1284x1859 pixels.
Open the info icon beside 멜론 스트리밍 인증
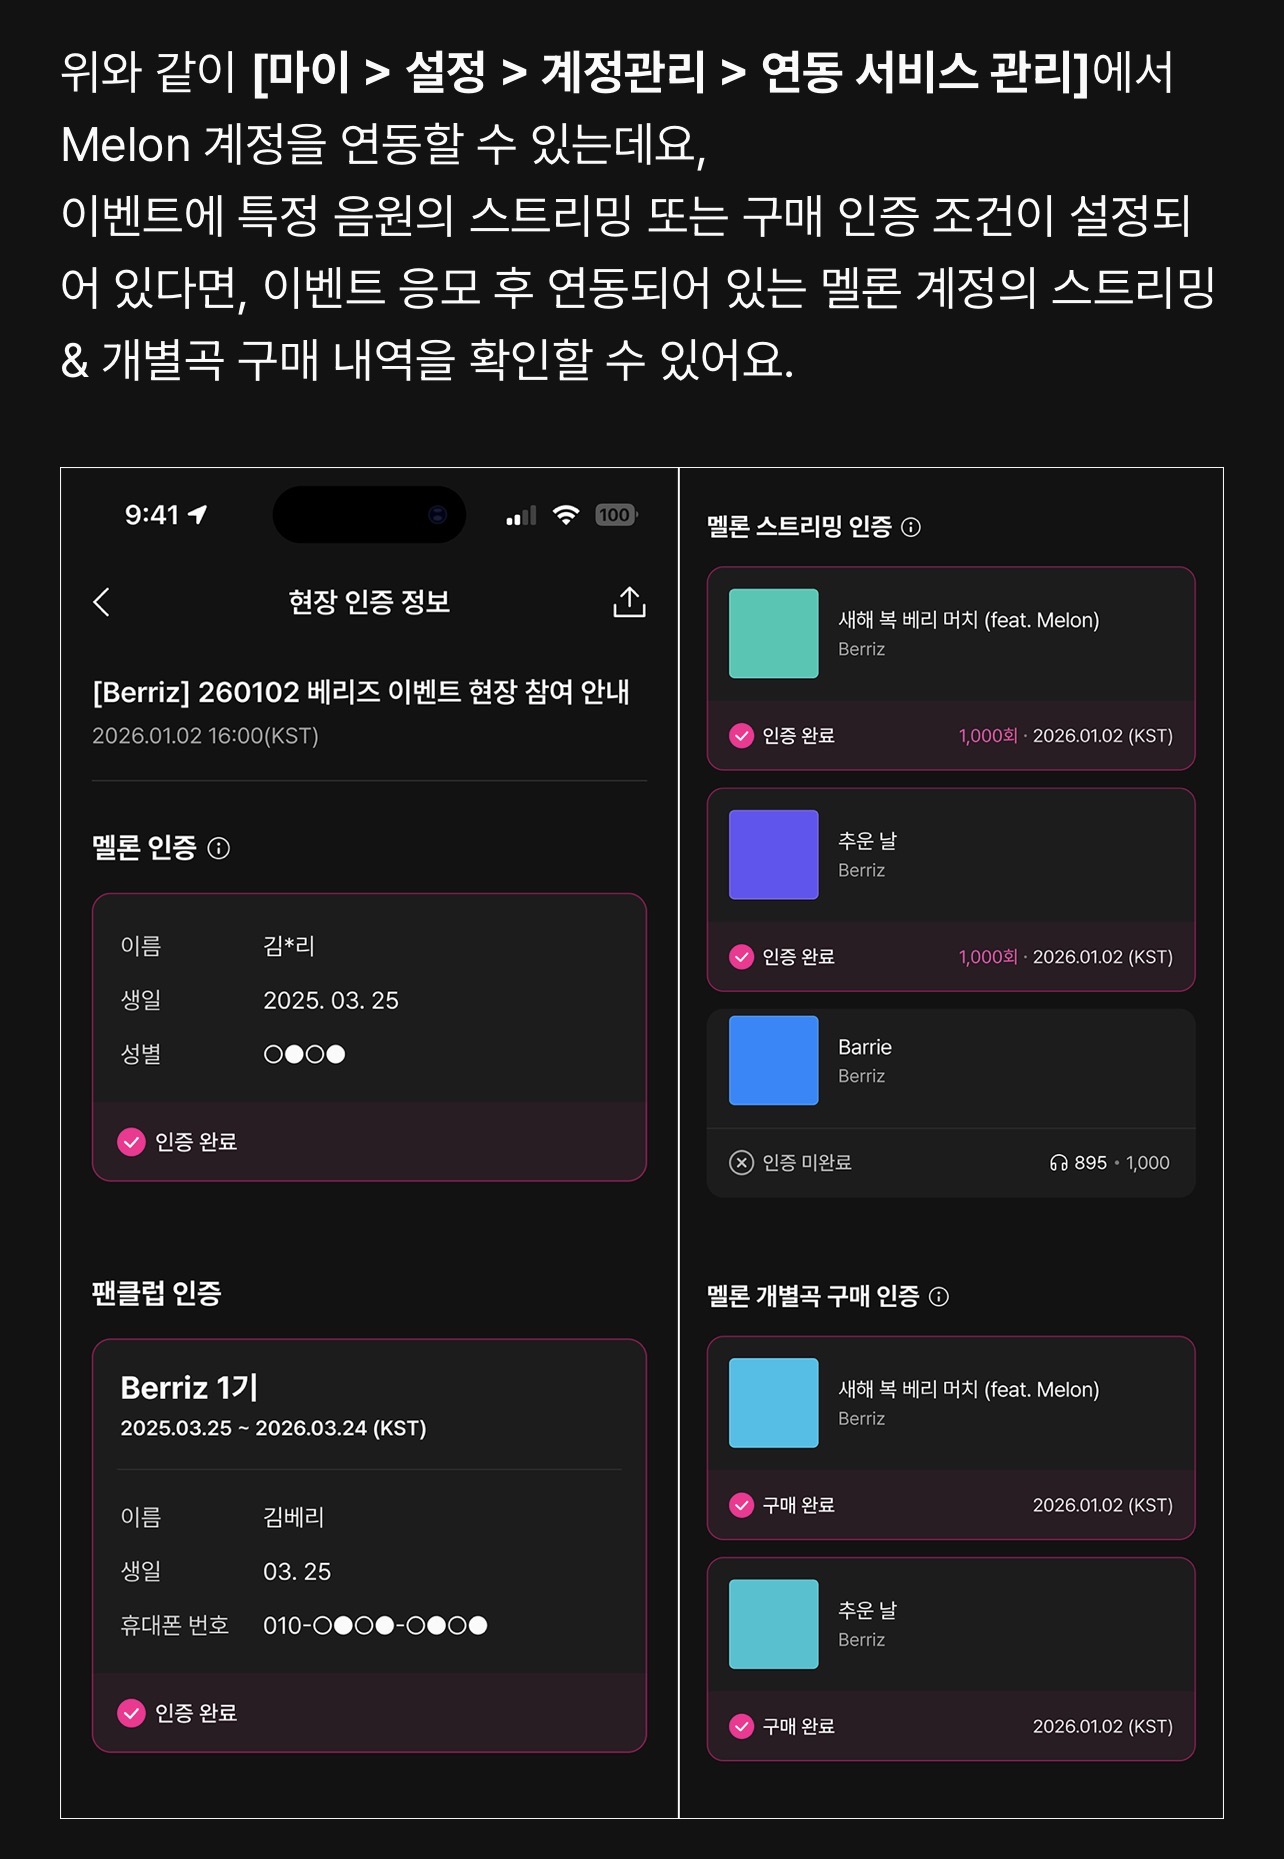point(911,527)
